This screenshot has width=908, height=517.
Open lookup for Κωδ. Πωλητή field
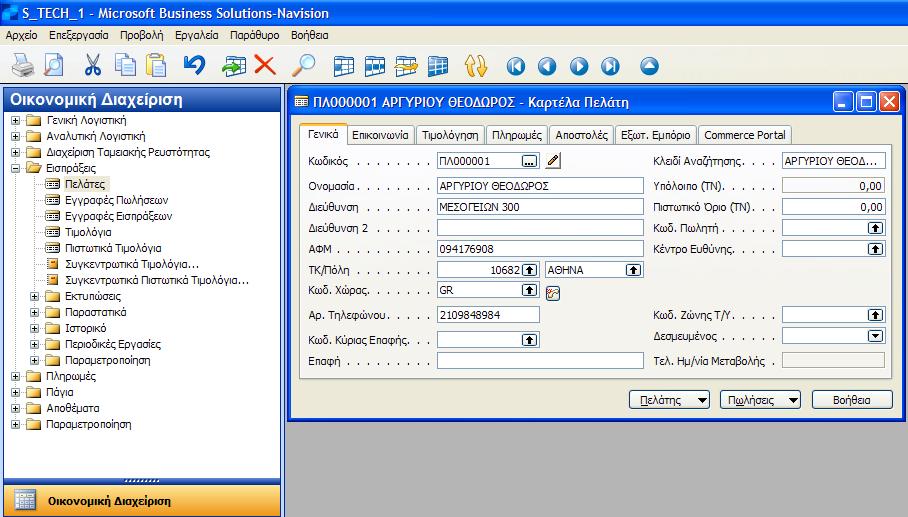(875, 228)
